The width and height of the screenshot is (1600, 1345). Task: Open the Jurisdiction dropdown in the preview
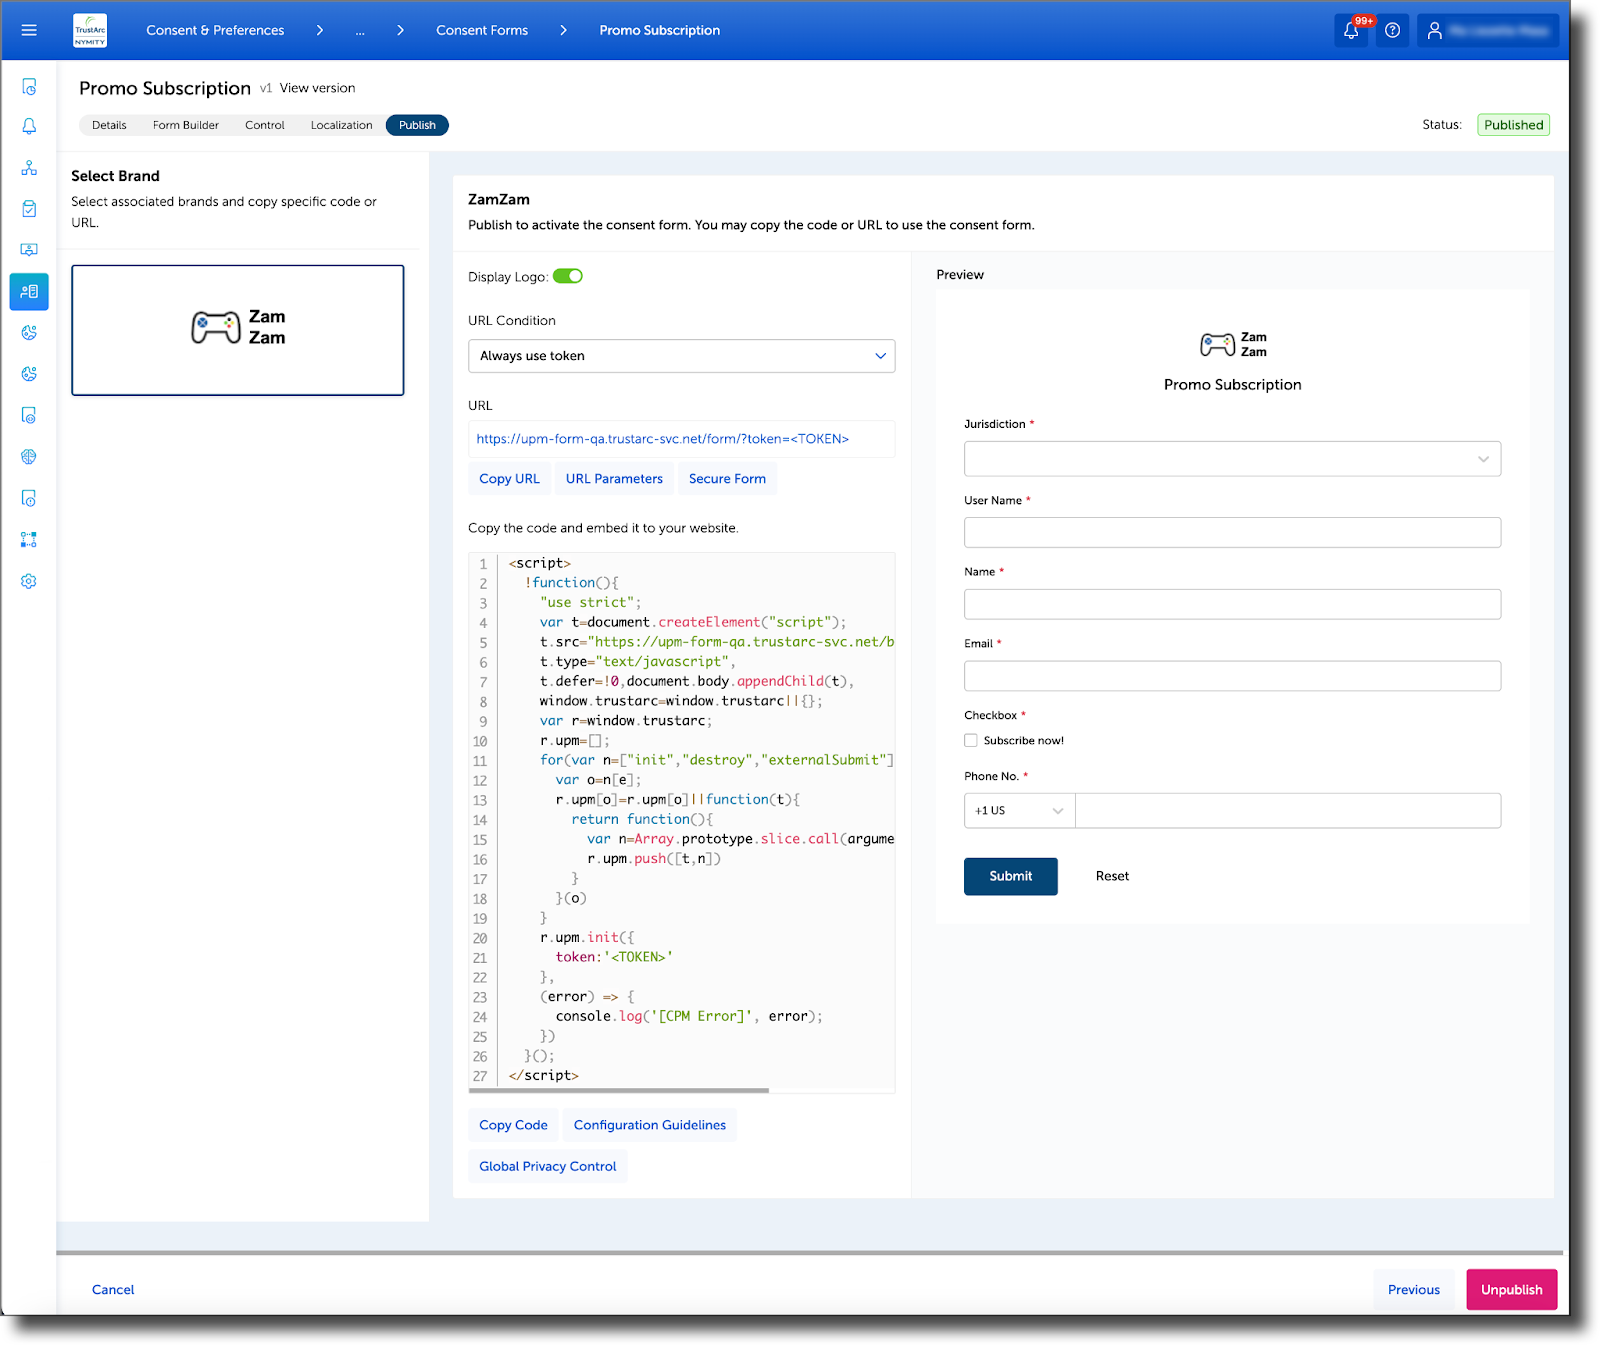[x=1232, y=459]
